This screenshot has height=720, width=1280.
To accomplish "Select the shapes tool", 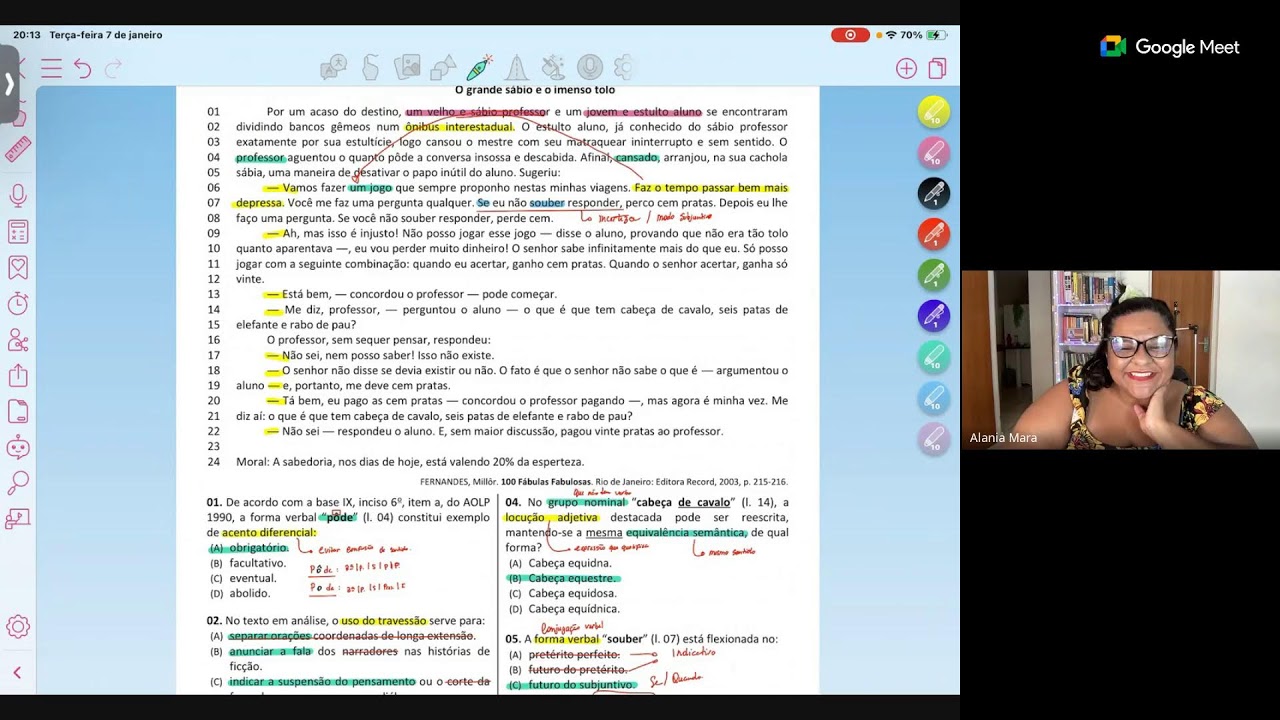I will coord(443,68).
